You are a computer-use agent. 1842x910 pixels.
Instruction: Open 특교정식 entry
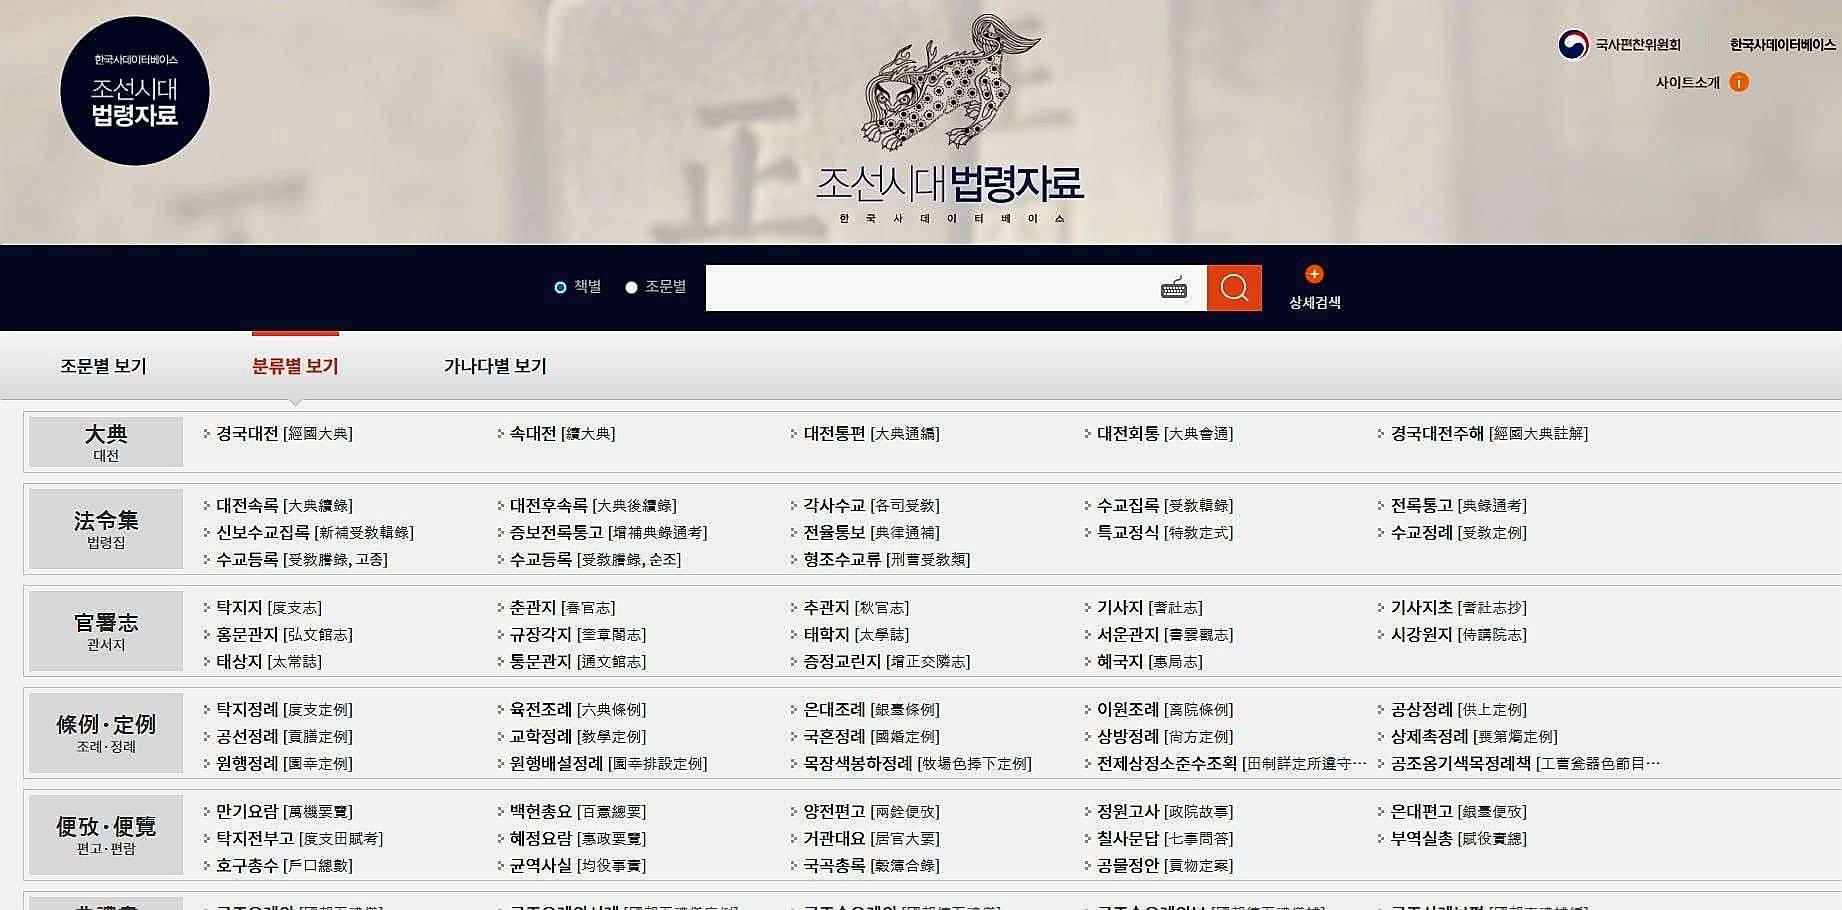[x=1165, y=533]
